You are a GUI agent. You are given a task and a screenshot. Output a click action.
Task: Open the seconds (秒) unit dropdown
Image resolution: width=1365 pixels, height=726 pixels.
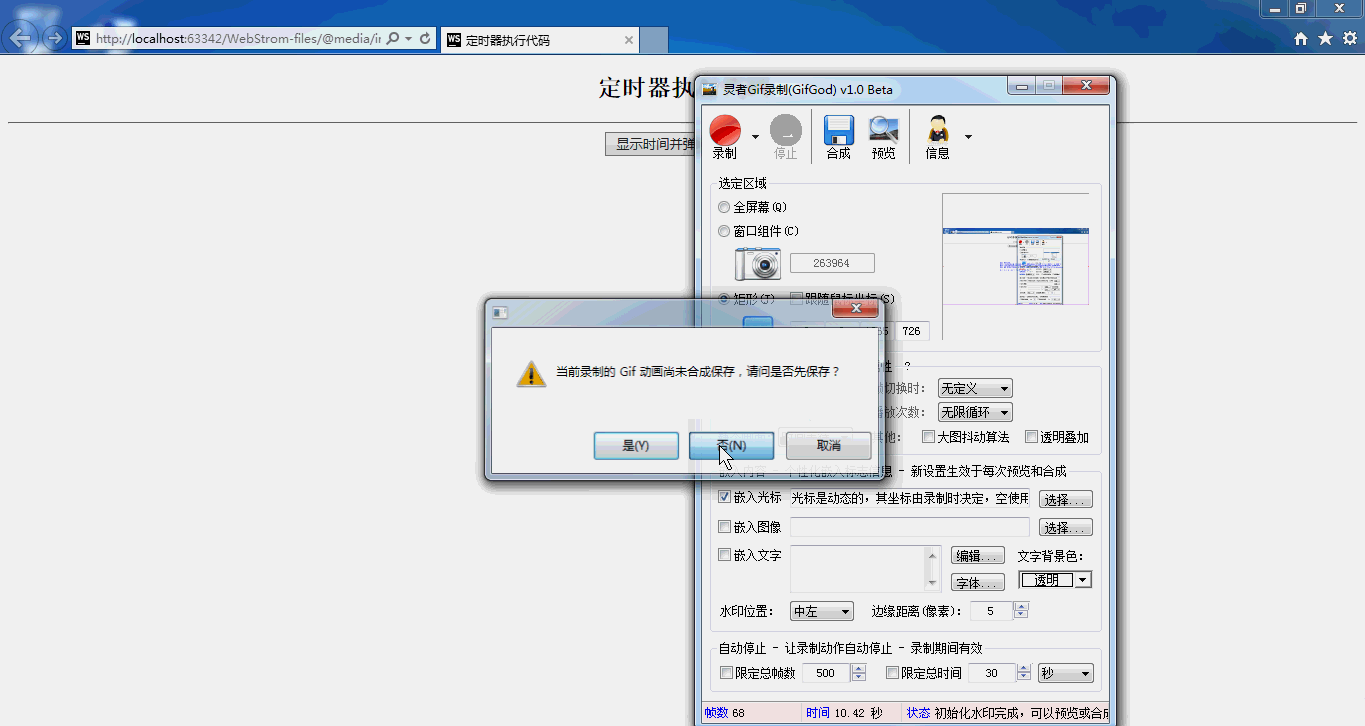click(1065, 673)
